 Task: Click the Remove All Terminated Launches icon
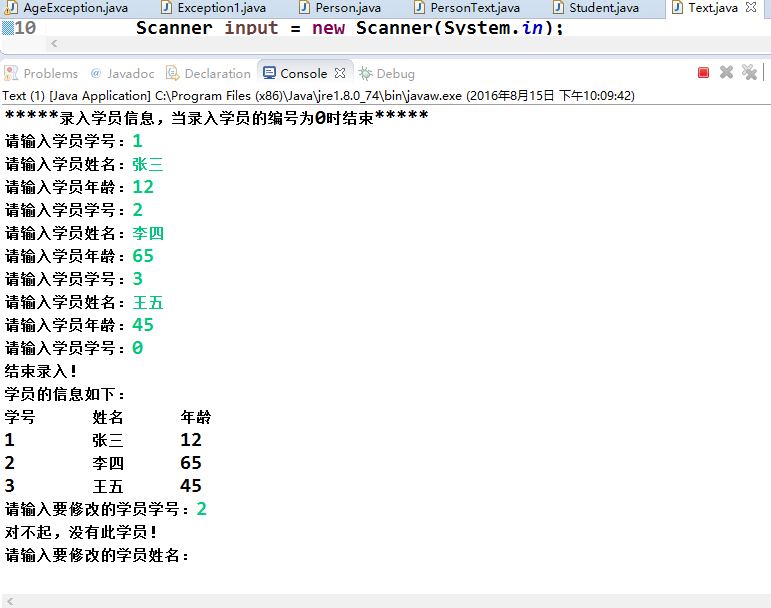click(749, 72)
